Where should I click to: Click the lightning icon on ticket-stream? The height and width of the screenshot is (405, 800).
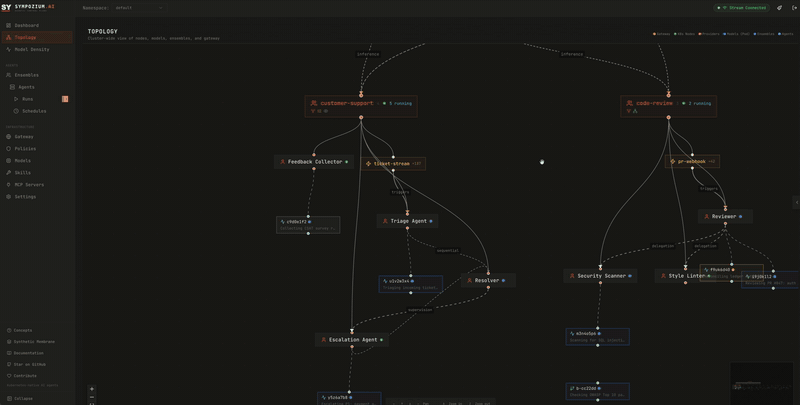point(368,164)
